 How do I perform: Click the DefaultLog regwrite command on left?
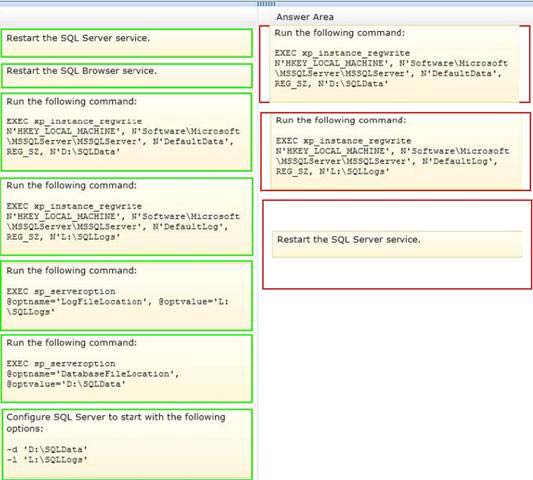(x=126, y=217)
